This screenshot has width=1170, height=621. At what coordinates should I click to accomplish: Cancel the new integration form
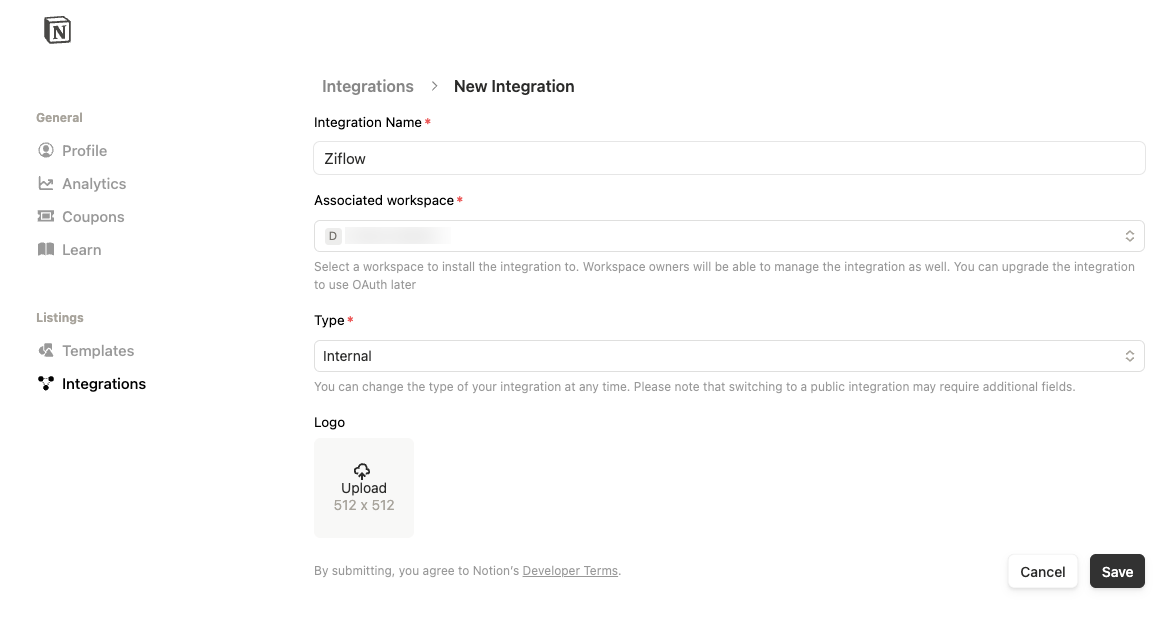tap(1042, 572)
